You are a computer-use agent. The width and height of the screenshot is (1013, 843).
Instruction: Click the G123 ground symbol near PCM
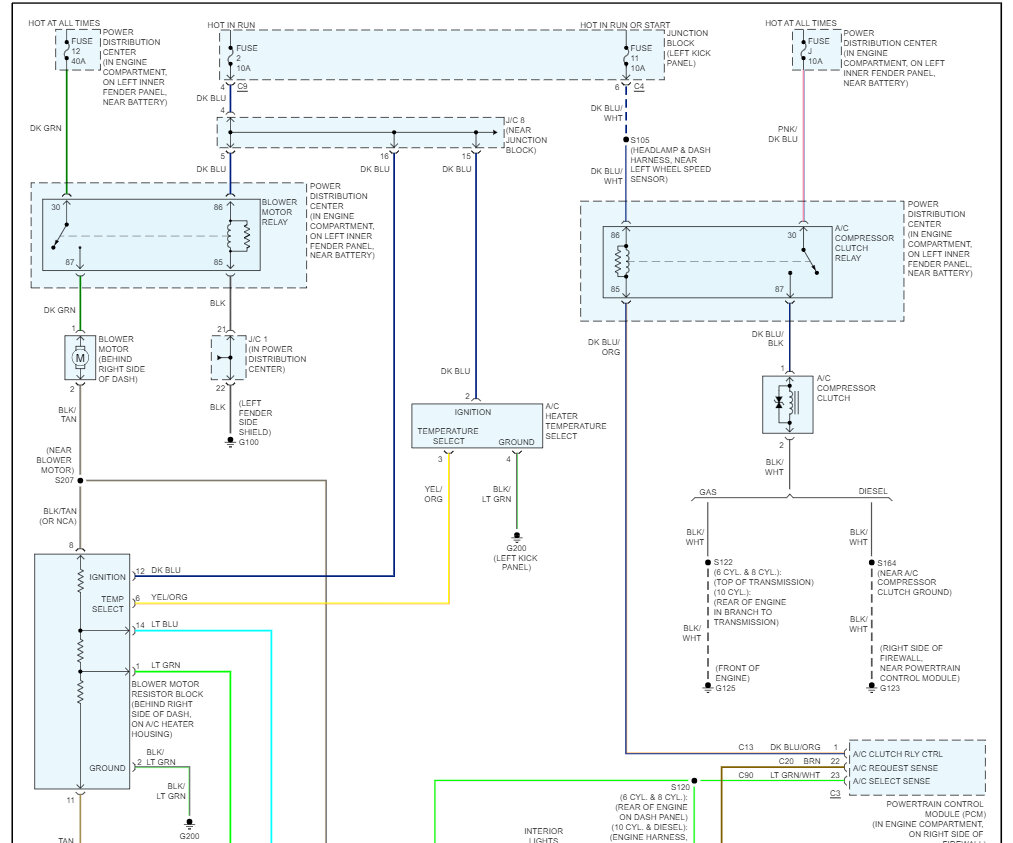tap(872, 687)
